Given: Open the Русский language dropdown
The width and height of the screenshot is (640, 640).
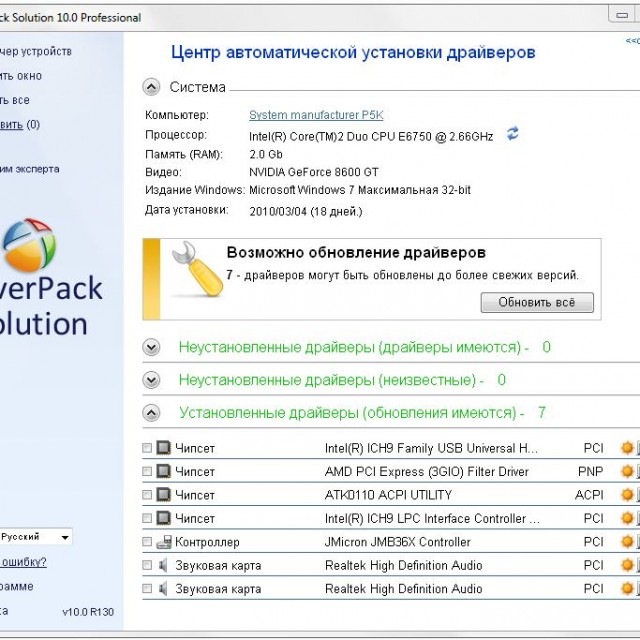Looking at the screenshot, I should click(x=36, y=537).
